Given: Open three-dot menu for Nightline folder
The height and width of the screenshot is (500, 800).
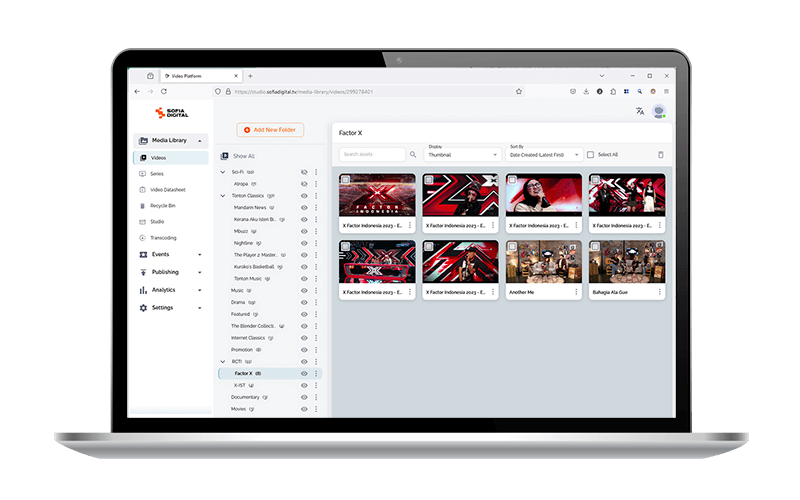Looking at the screenshot, I should point(316,243).
